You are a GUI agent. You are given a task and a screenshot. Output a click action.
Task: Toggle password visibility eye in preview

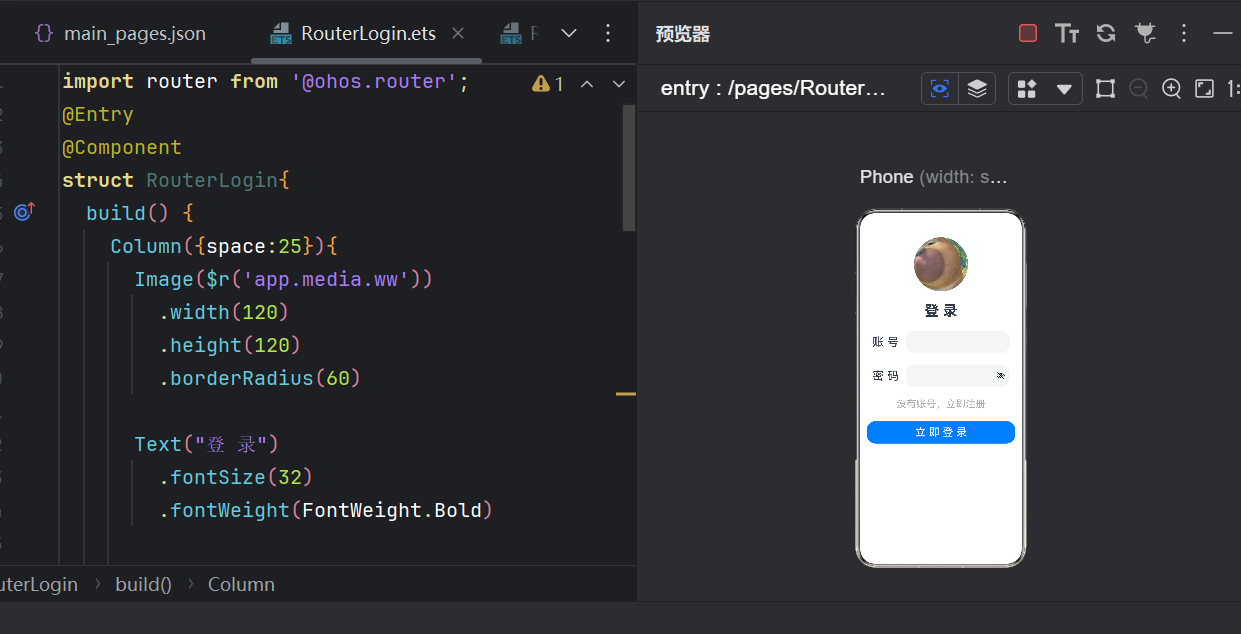[x=1000, y=376]
